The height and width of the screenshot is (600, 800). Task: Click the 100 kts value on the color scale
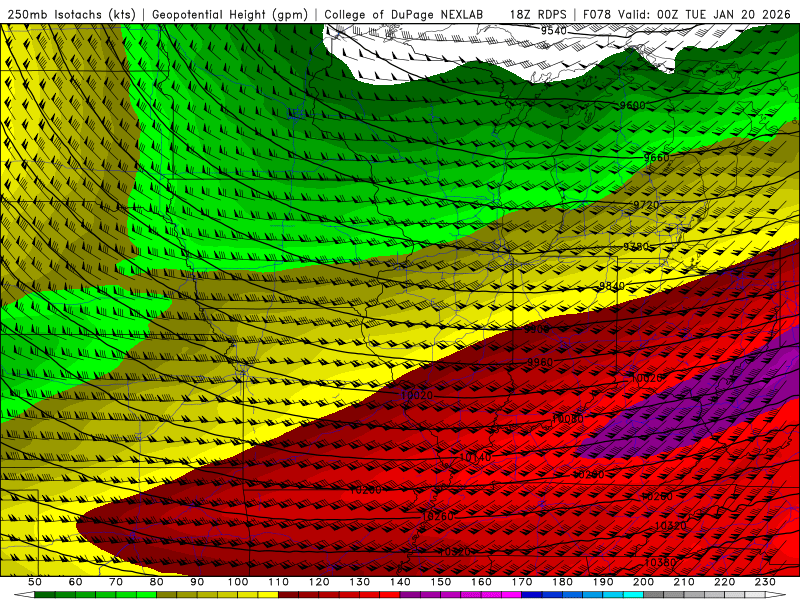[x=238, y=582]
